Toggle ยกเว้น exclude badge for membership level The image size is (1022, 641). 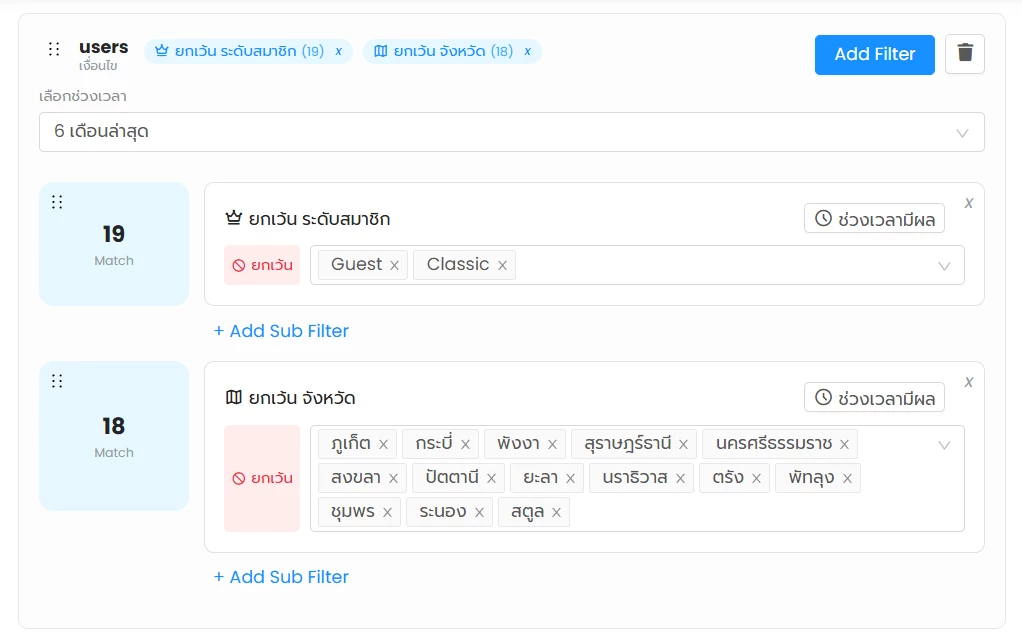coord(262,265)
